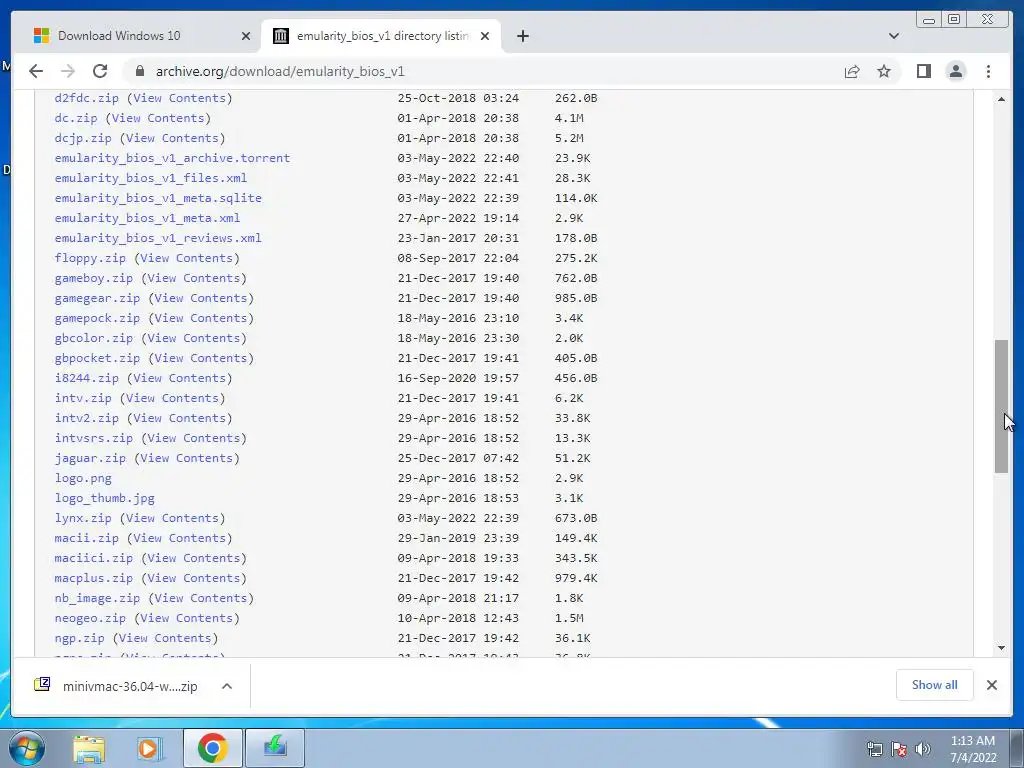1024x768 pixels.
Task: Open emularity_bios_v1_meta.sqlite link
Action: click(158, 198)
